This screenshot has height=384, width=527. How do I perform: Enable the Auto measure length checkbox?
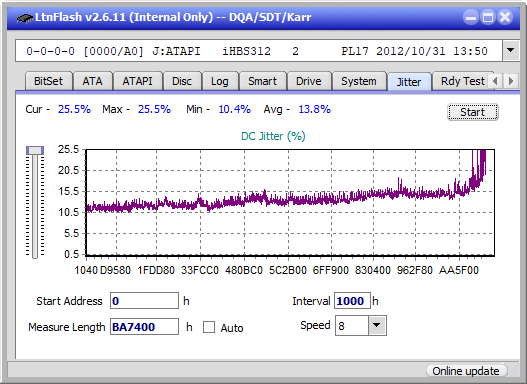[x=209, y=327]
